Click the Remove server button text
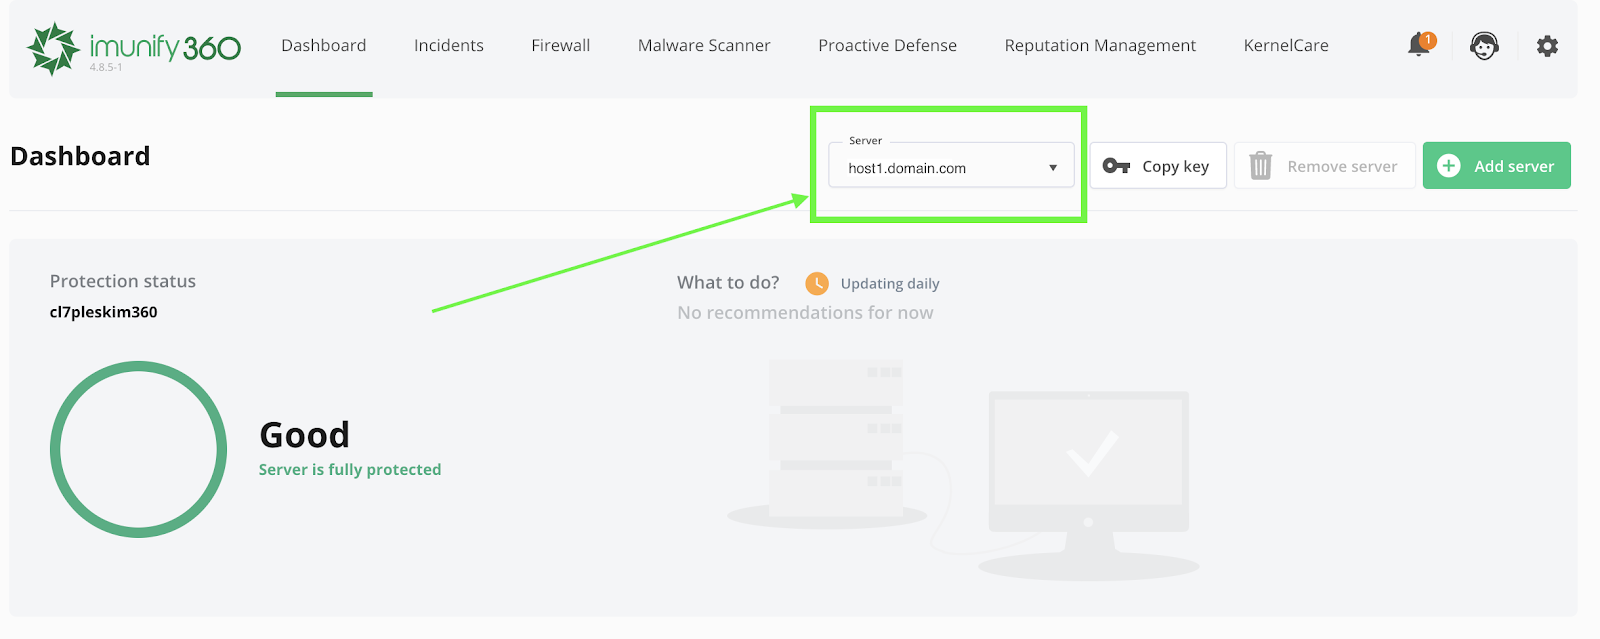Image resolution: width=1600 pixels, height=639 pixels. tap(1342, 166)
